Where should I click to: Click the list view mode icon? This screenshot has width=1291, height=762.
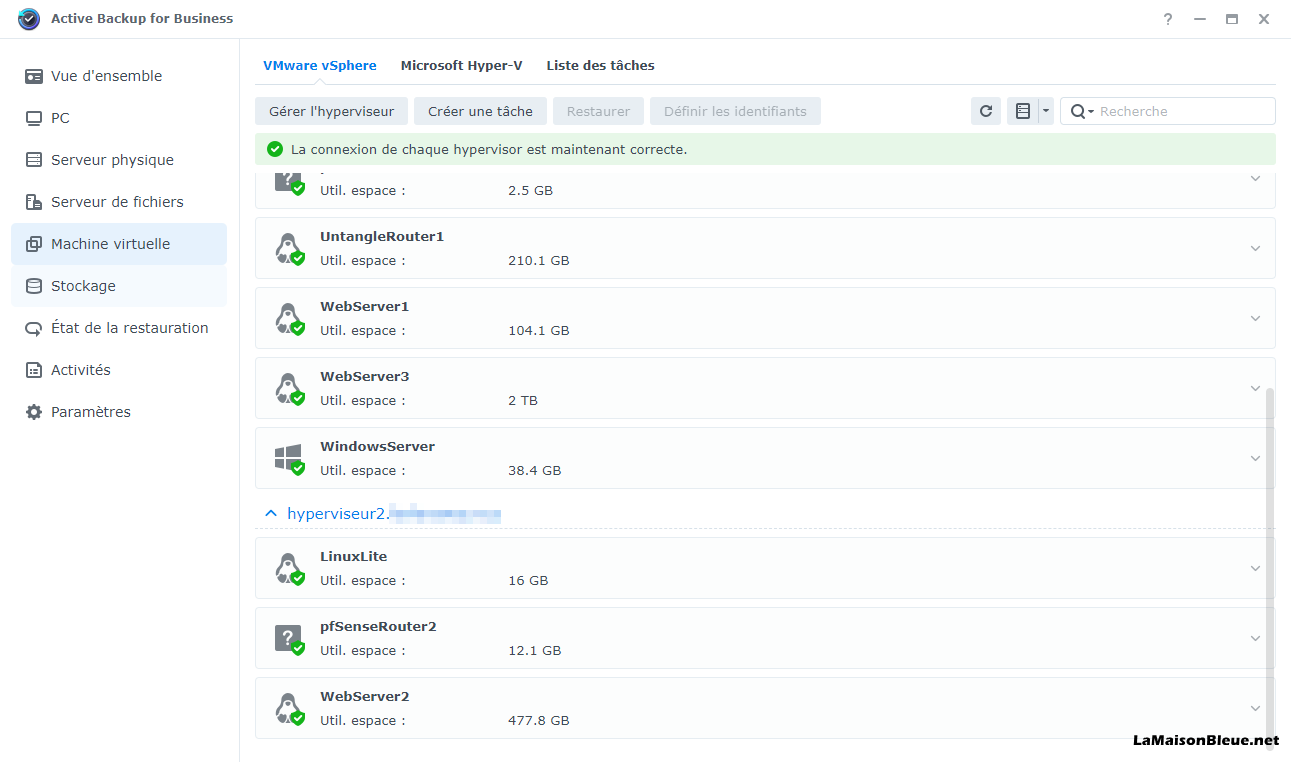pyautogui.click(x=1022, y=111)
